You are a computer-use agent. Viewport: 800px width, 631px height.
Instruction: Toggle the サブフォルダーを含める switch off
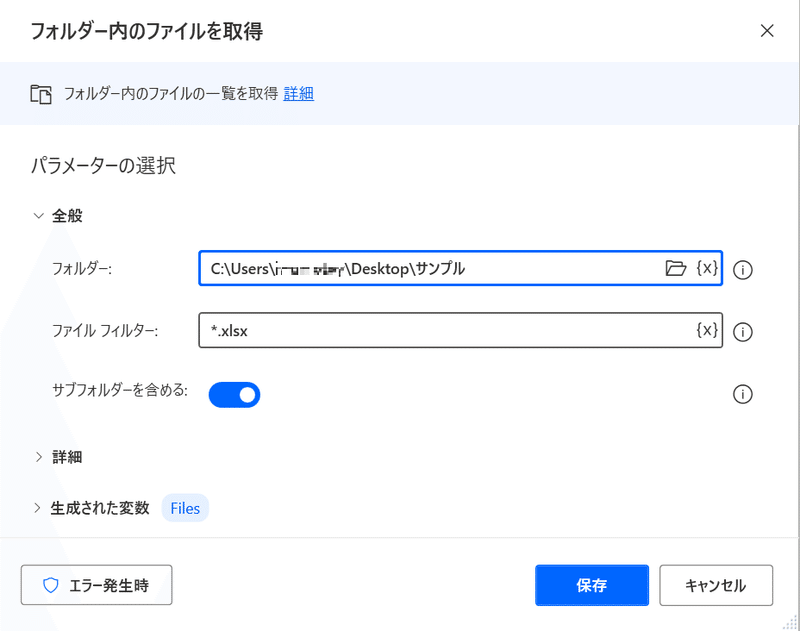pyautogui.click(x=234, y=395)
